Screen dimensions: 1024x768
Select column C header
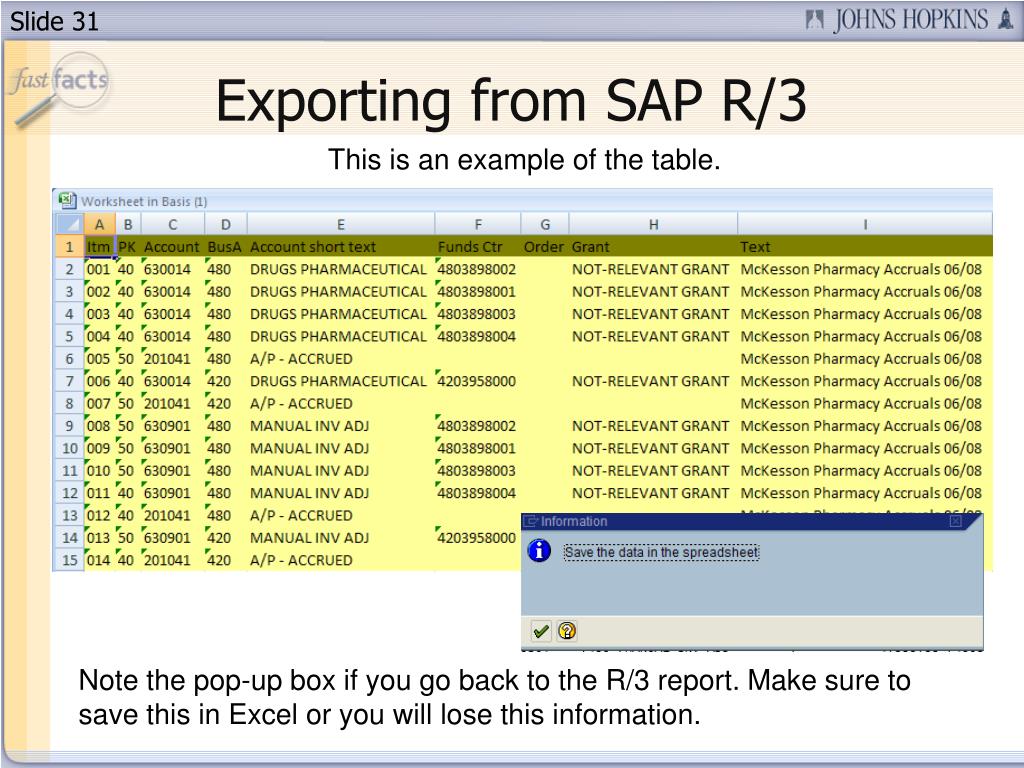172,224
